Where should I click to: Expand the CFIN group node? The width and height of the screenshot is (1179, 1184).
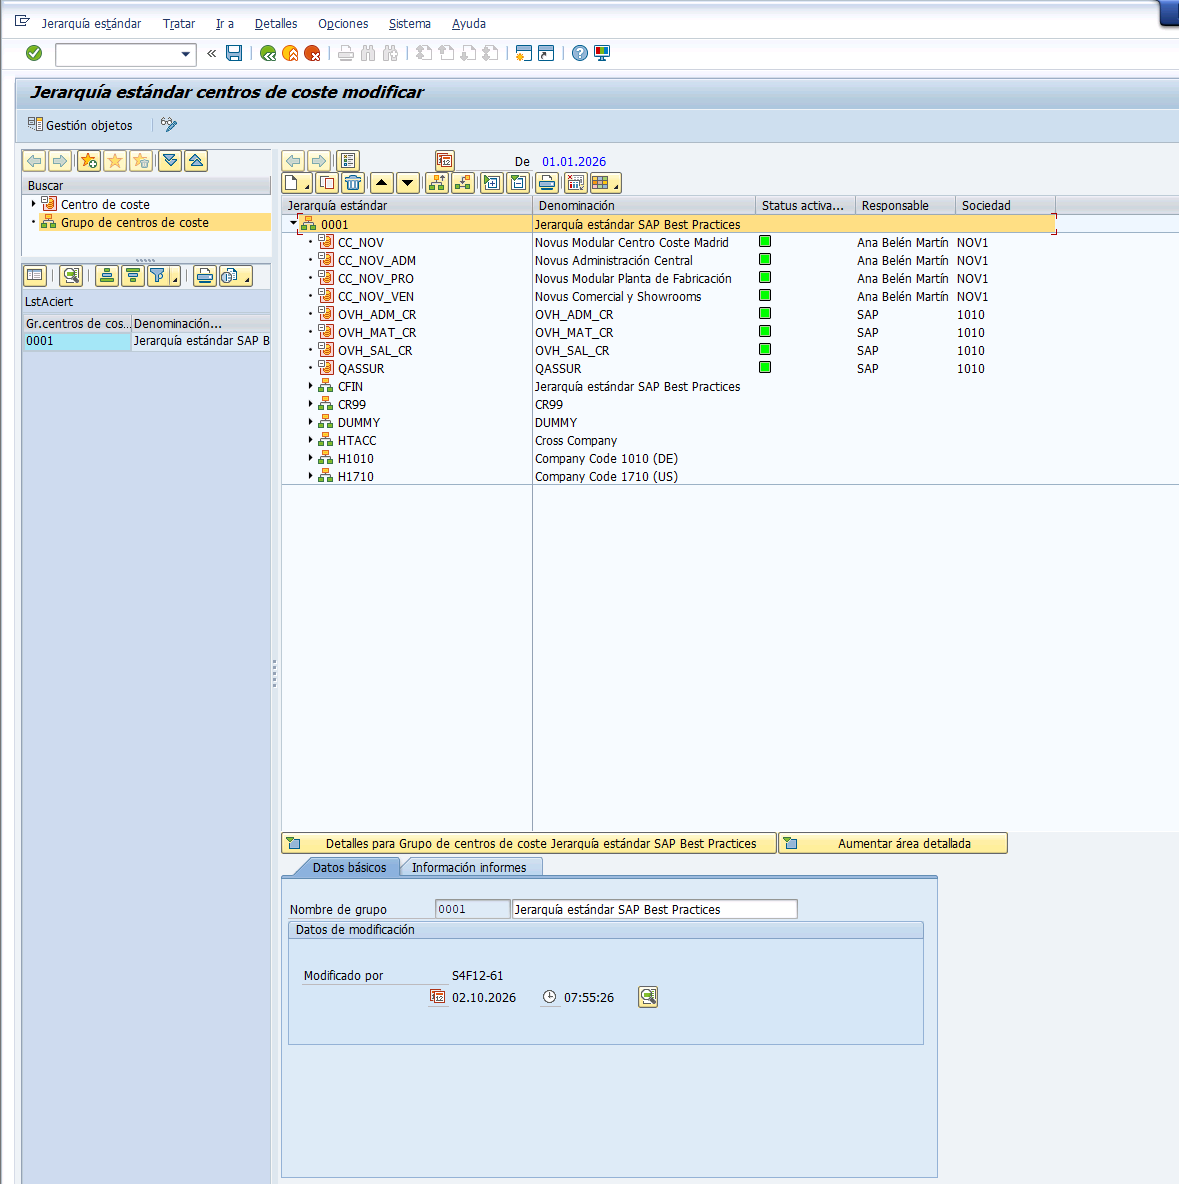point(310,386)
